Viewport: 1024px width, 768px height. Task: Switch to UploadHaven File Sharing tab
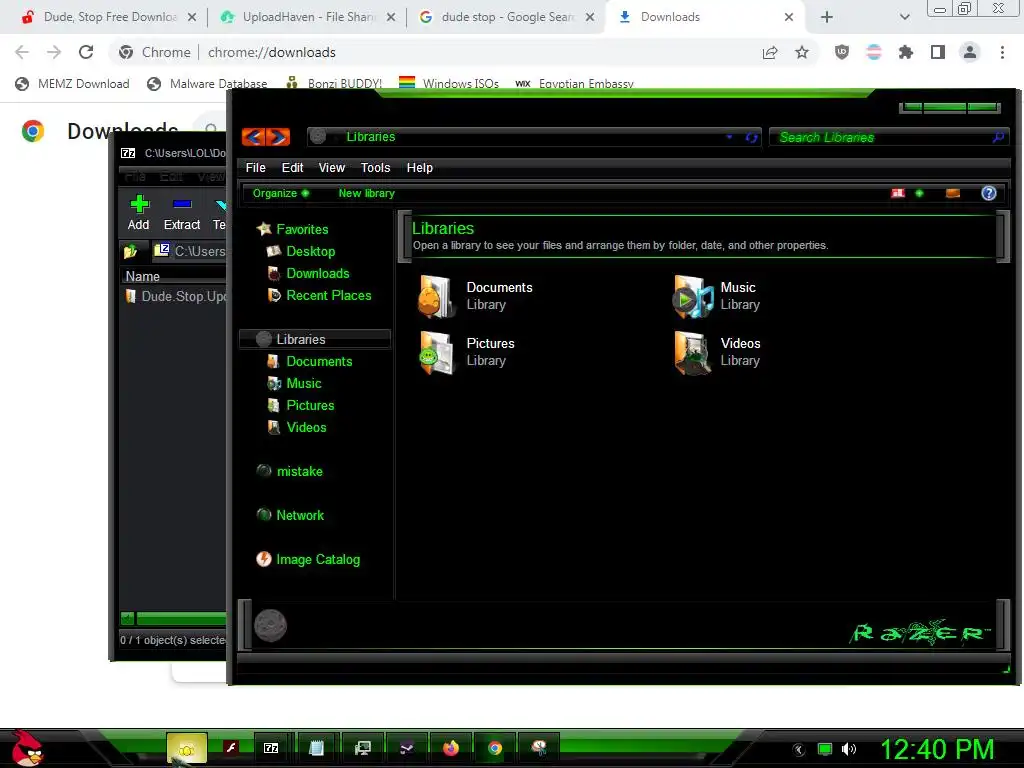click(x=307, y=17)
